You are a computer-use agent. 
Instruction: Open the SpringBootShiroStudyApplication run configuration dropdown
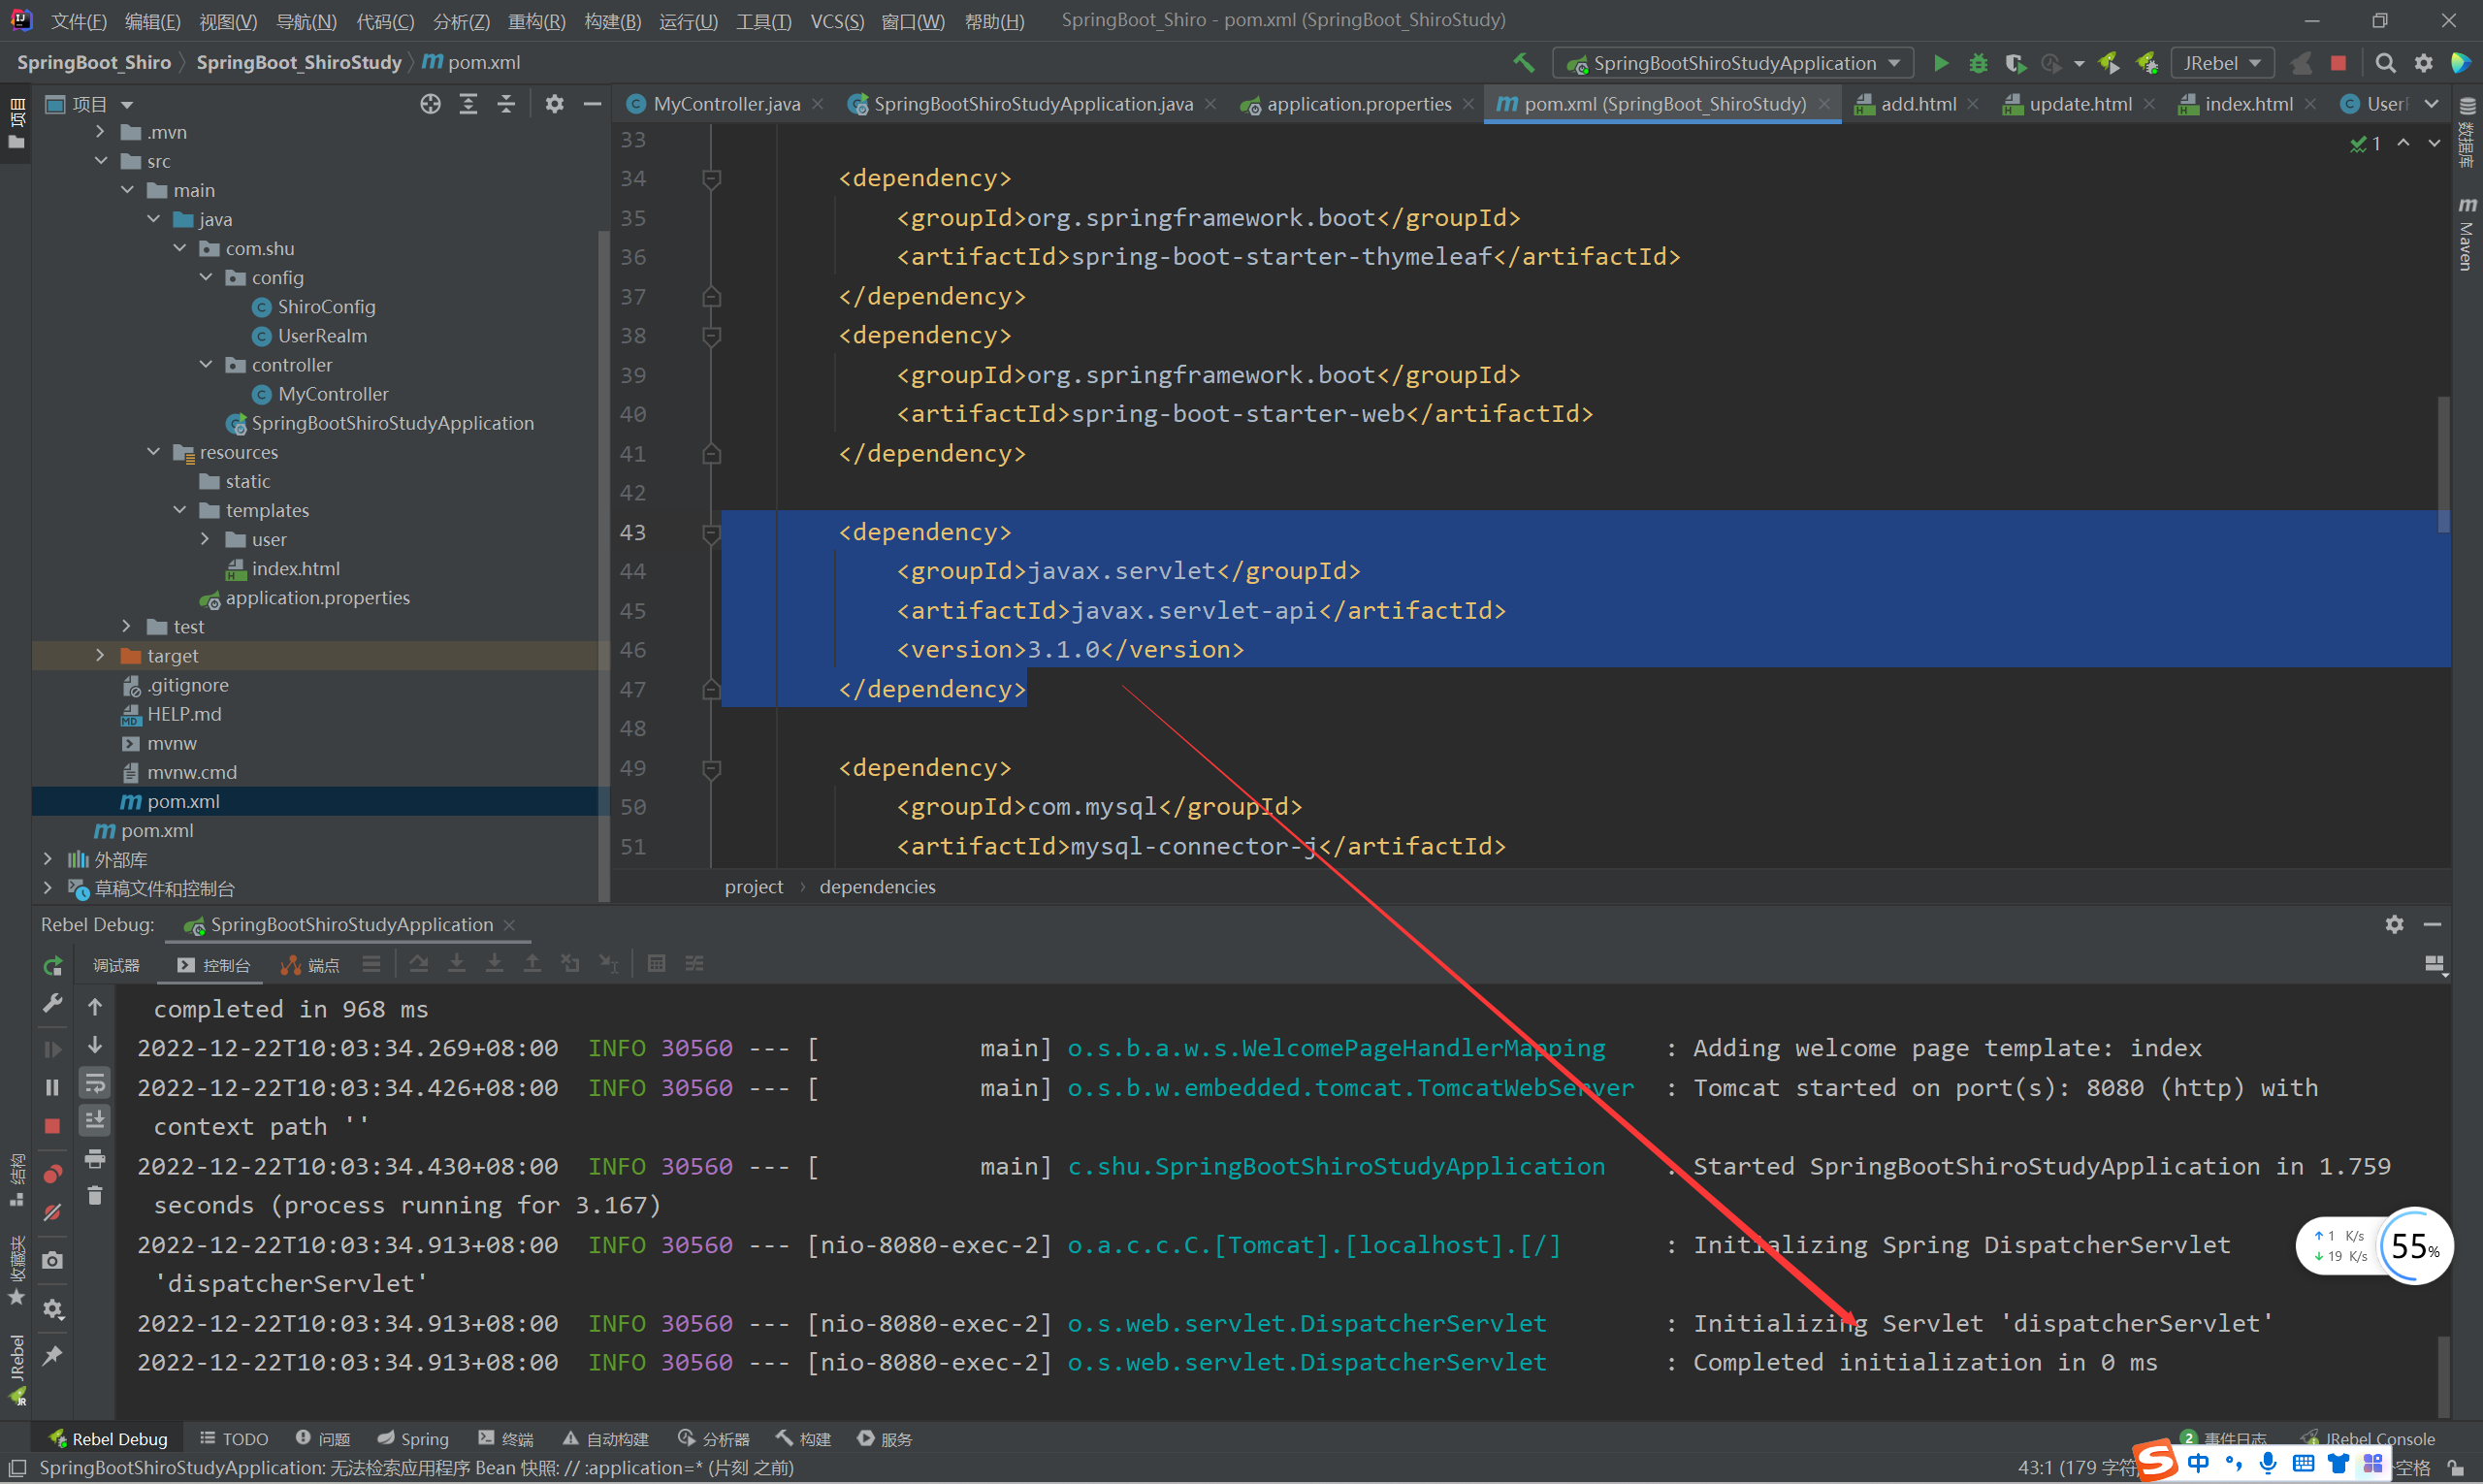(1734, 63)
